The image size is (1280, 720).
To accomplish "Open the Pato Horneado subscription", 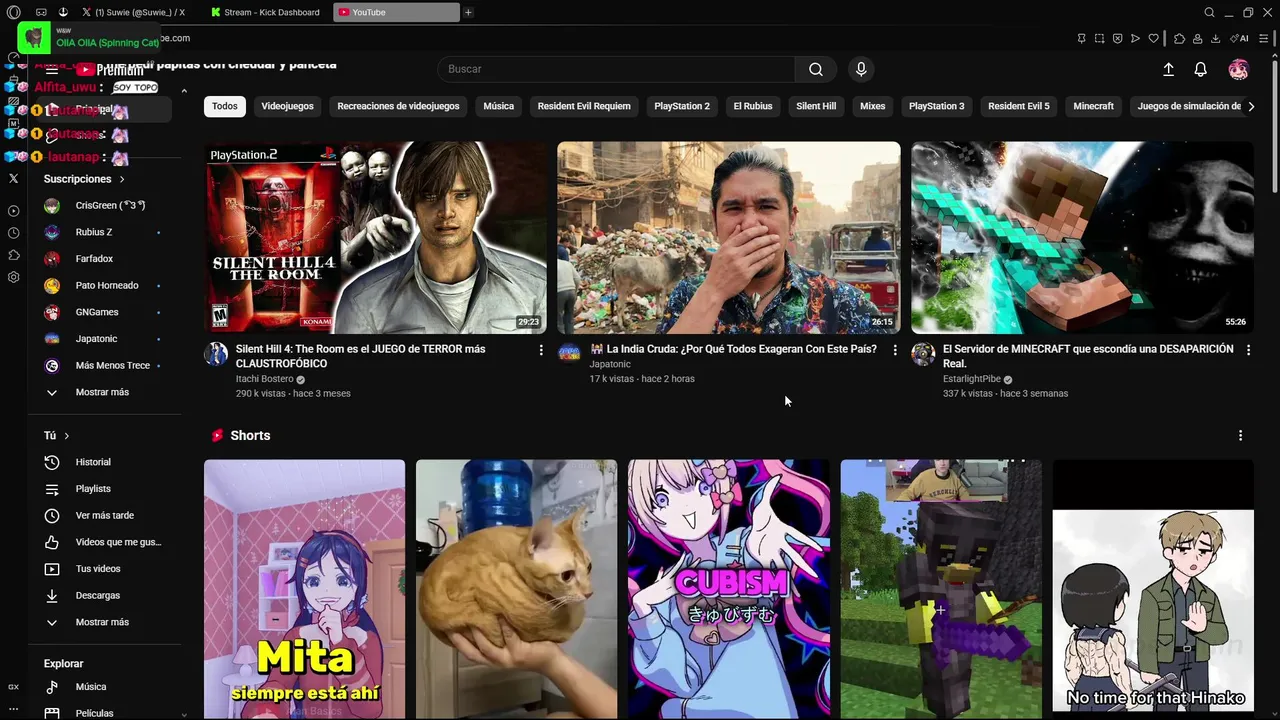I will (x=105, y=285).
